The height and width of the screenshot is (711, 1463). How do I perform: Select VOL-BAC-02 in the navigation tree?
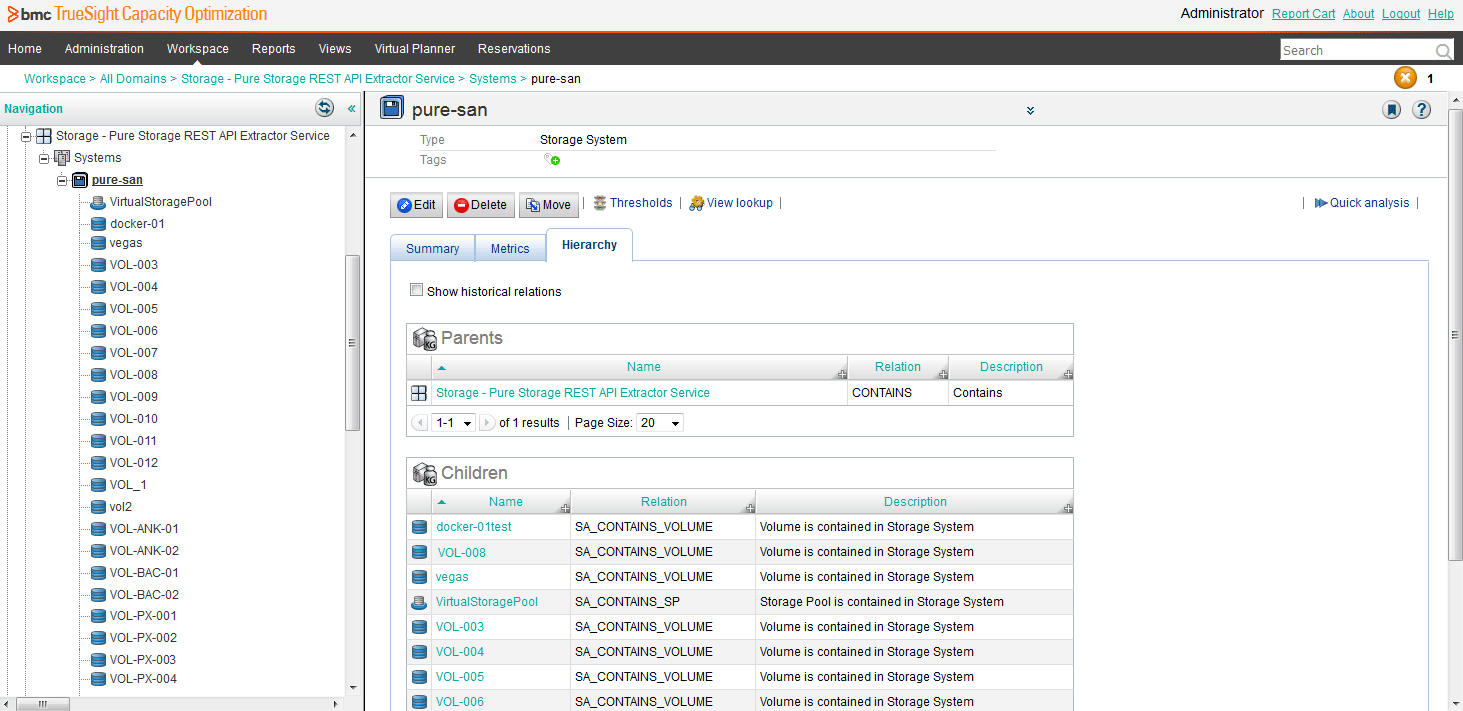[144, 595]
